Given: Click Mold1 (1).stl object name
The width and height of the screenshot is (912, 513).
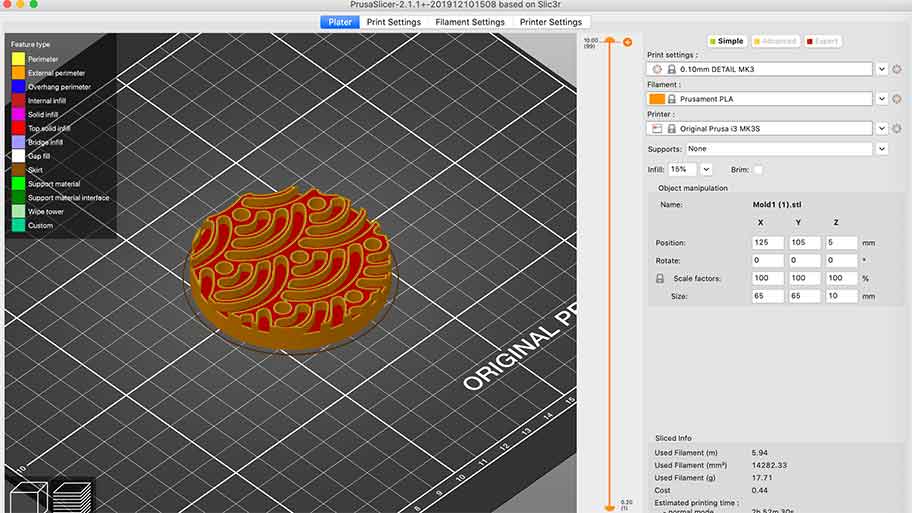Looking at the screenshot, I should point(776,205).
